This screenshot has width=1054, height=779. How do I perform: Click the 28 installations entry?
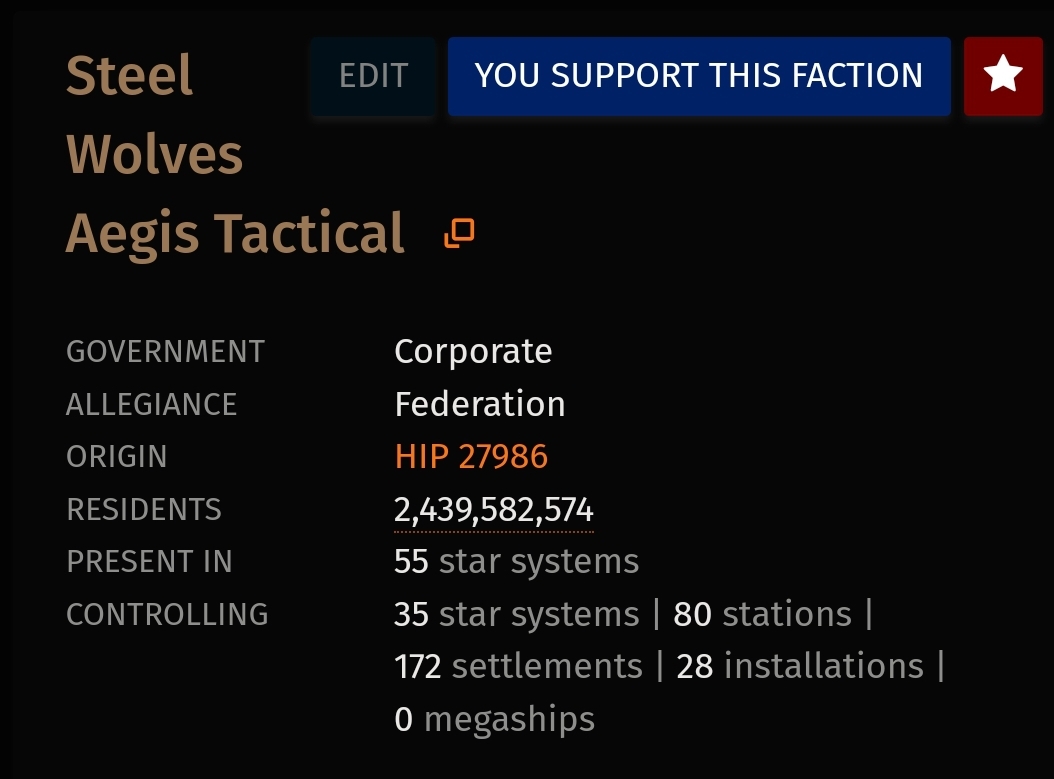800,667
